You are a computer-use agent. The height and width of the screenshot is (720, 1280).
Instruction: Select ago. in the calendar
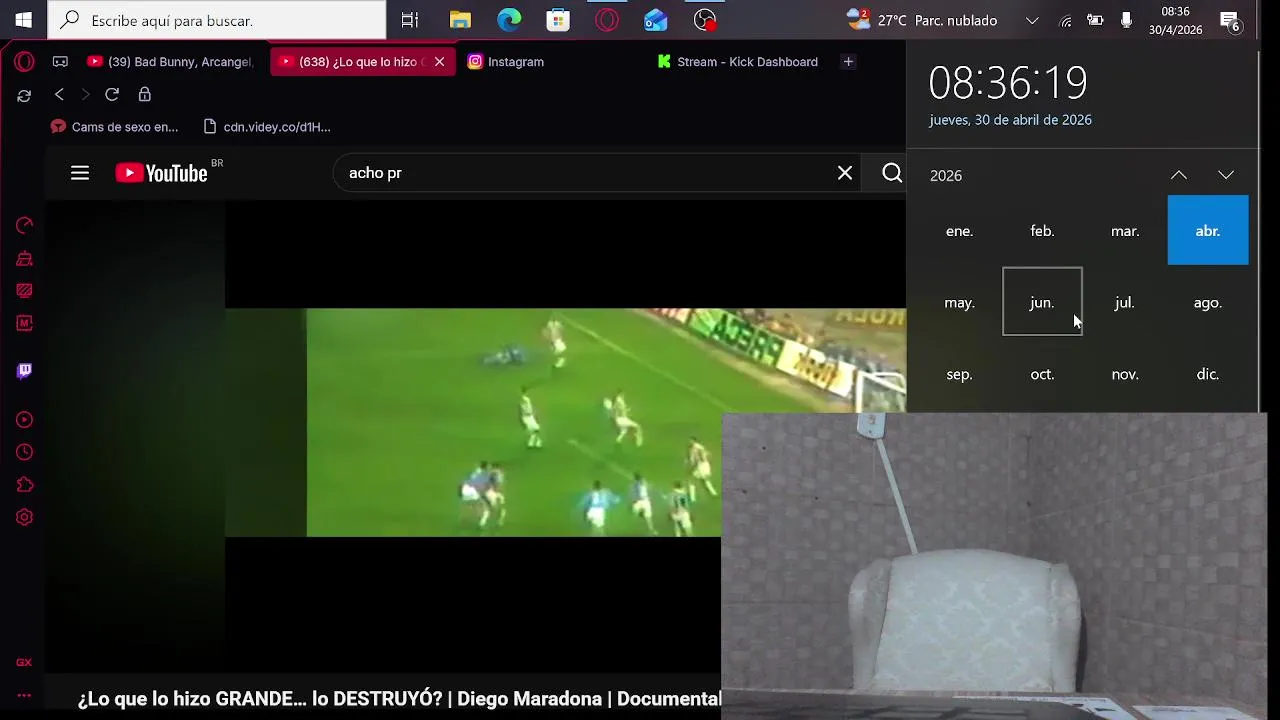1208,302
